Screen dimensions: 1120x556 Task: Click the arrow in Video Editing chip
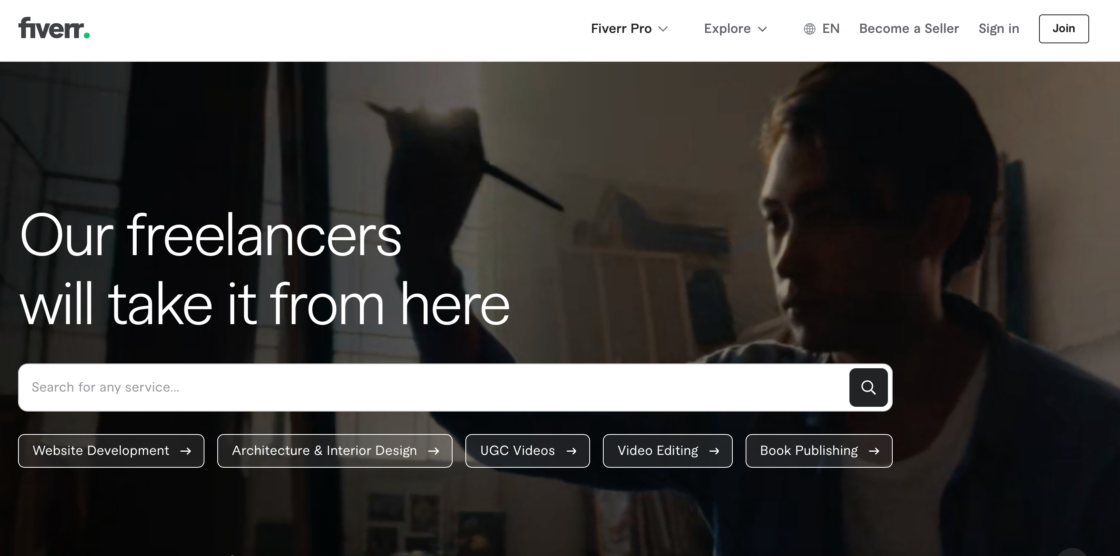pyautogui.click(x=714, y=451)
